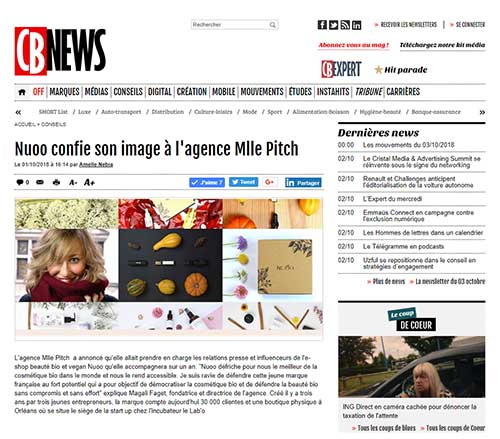Open the Facebook social icon
The image size is (500, 439).
(x=322, y=25)
